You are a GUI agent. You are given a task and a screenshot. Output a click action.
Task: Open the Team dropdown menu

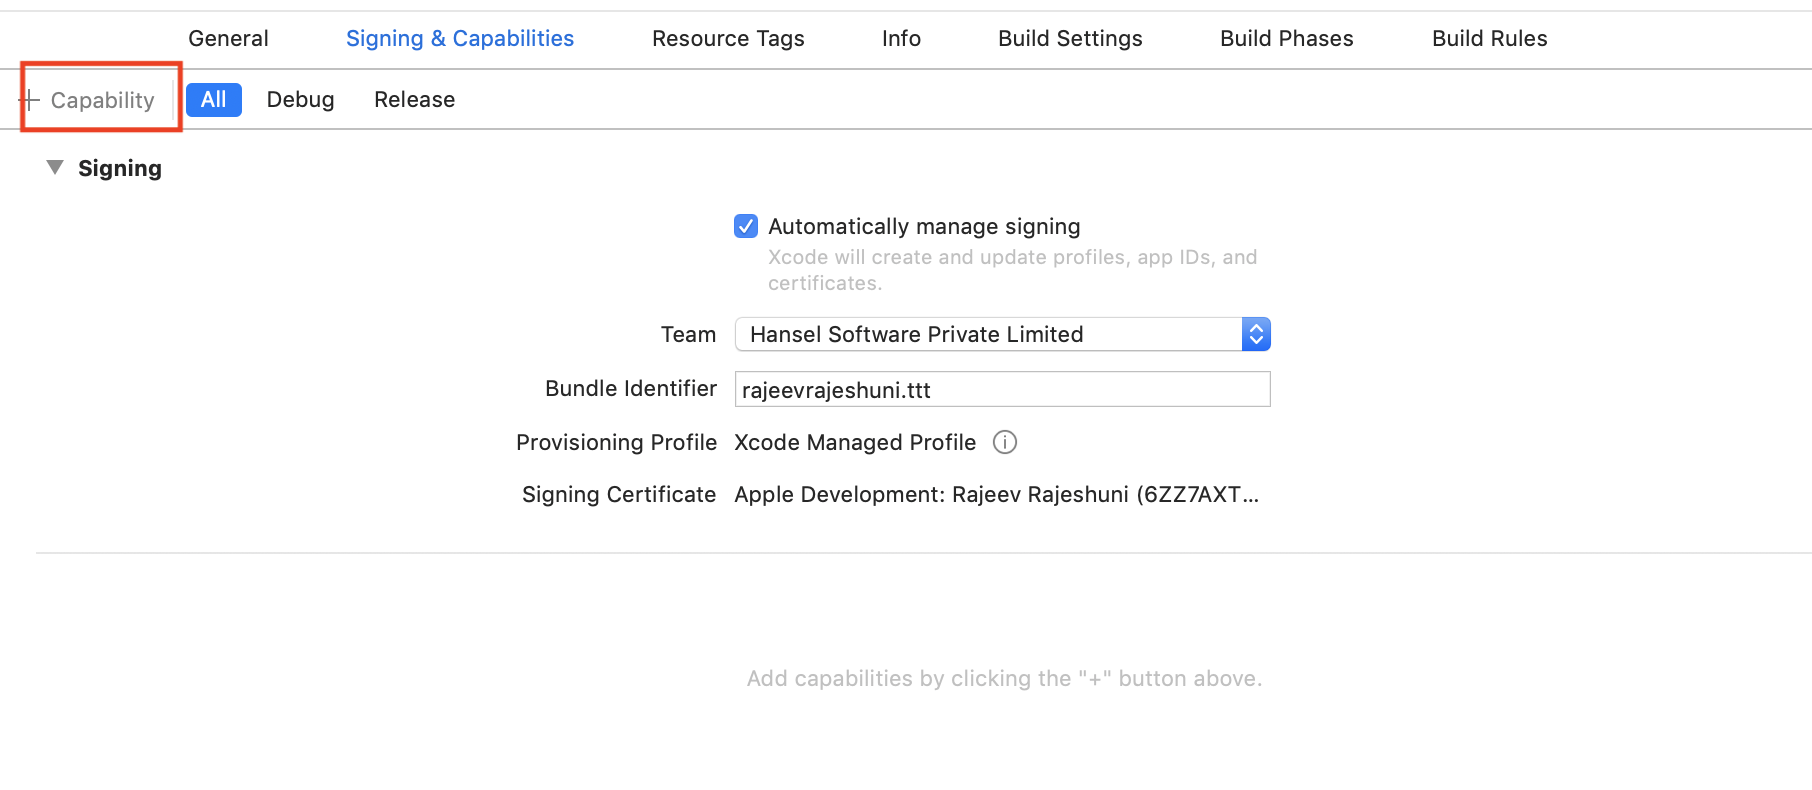(x=1002, y=334)
